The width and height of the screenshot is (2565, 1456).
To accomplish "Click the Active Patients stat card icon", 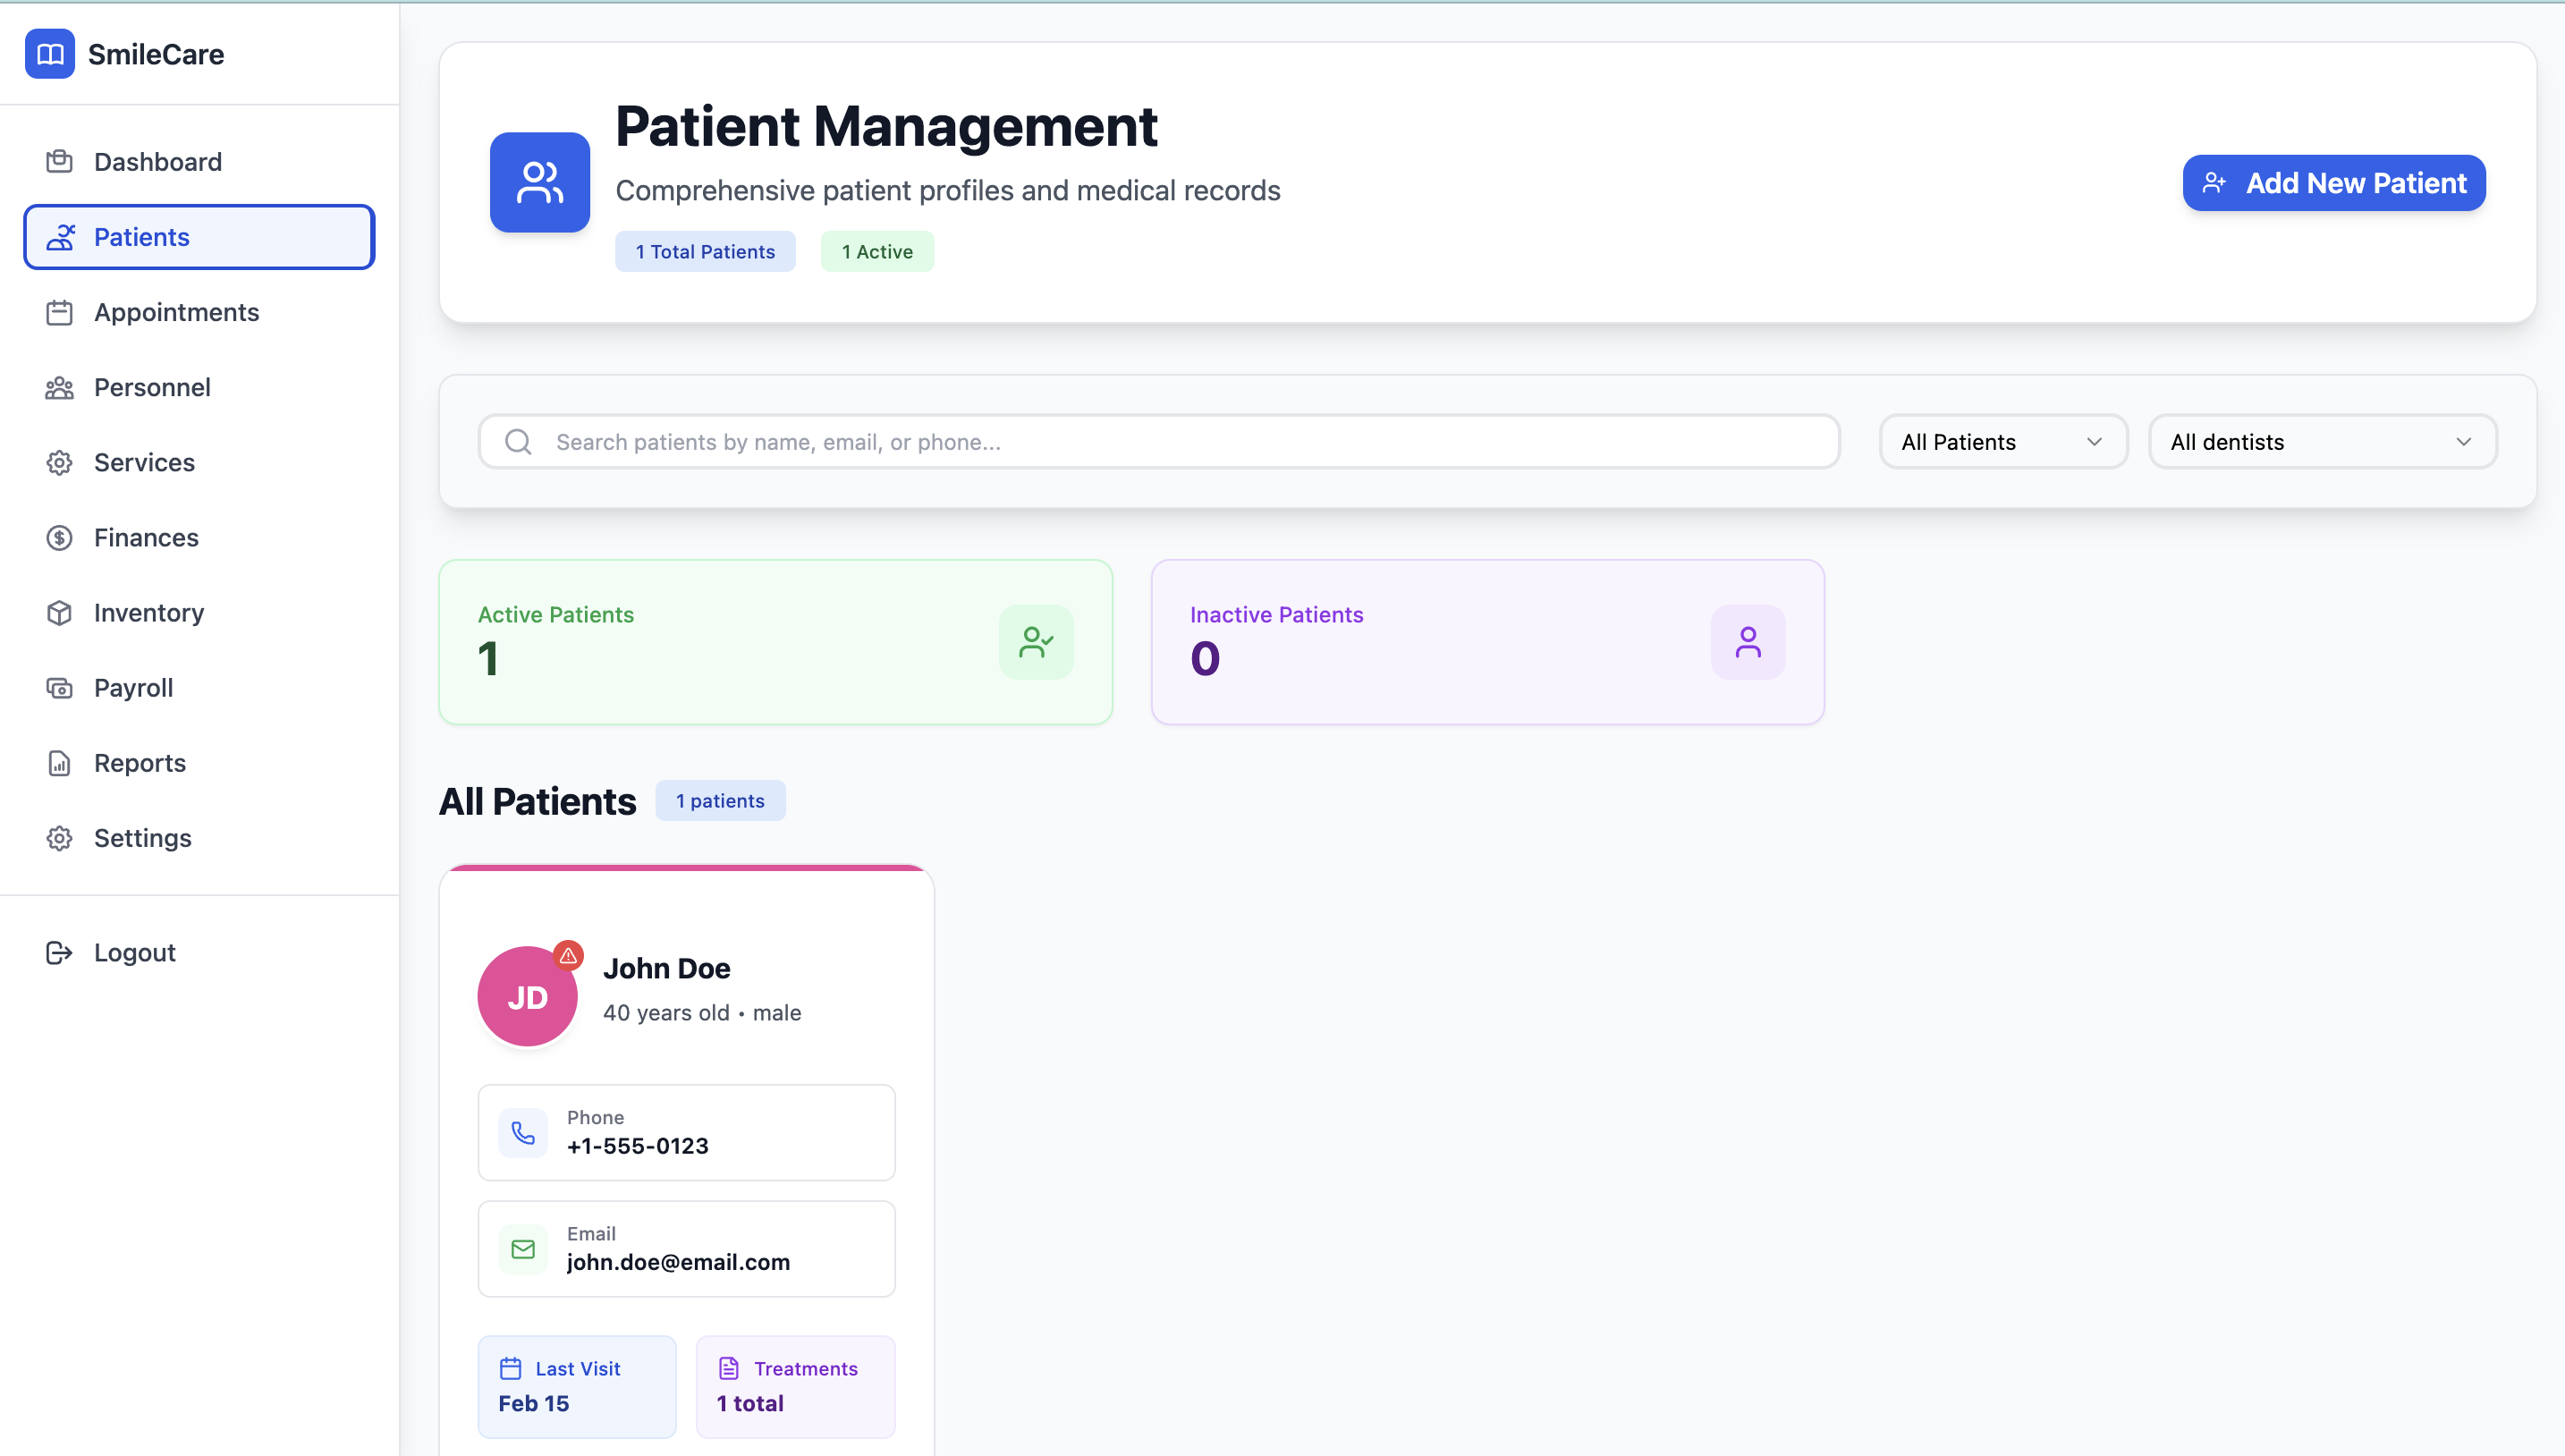I will (1036, 642).
